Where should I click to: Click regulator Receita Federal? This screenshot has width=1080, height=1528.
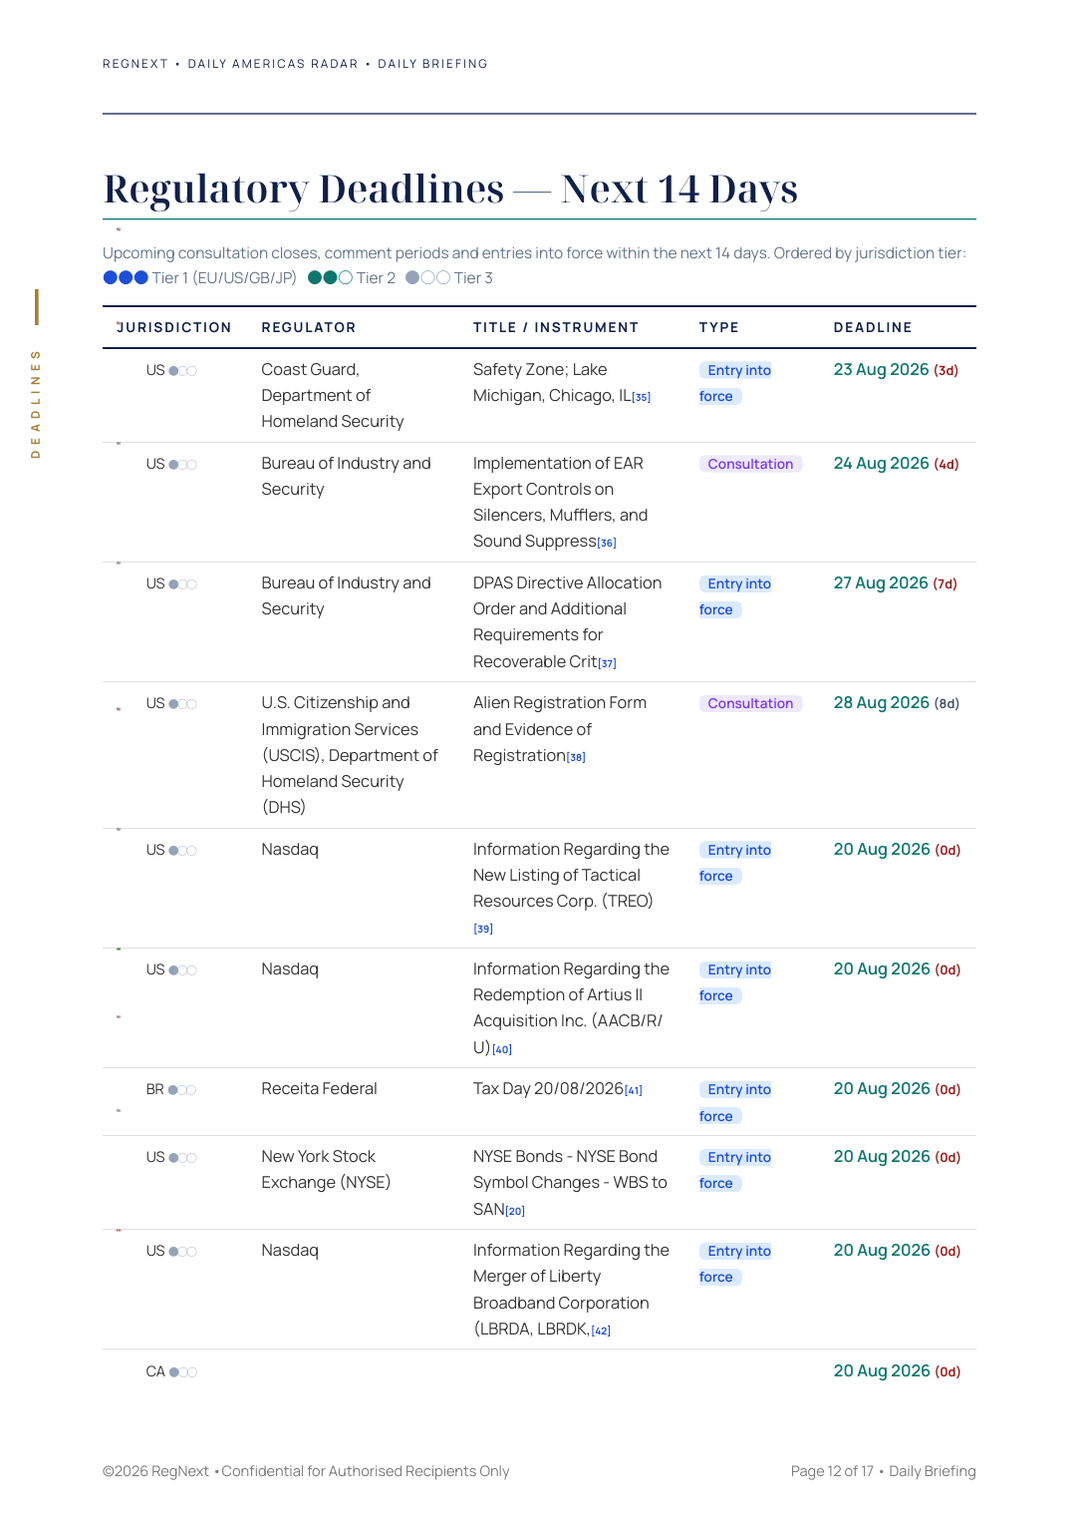click(x=319, y=1089)
